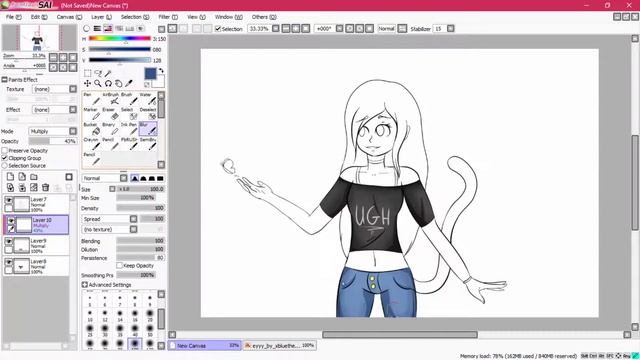Enable Keep Opacity checkbox
The height and width of the screenshot is (360, 640).
pos(120,266)
